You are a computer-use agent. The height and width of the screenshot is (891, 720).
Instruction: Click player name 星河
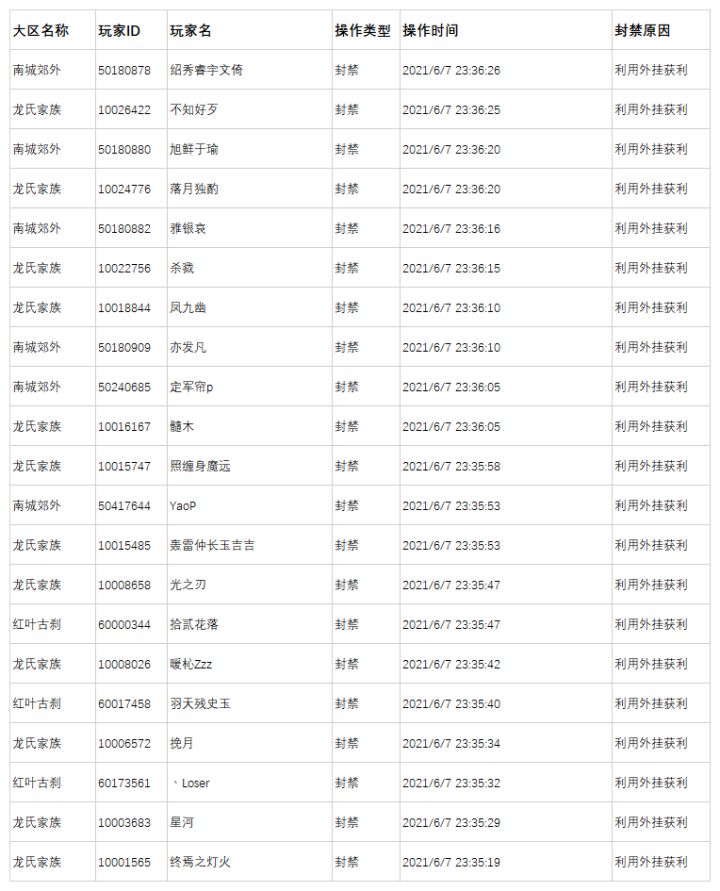[x=181, y=822]
